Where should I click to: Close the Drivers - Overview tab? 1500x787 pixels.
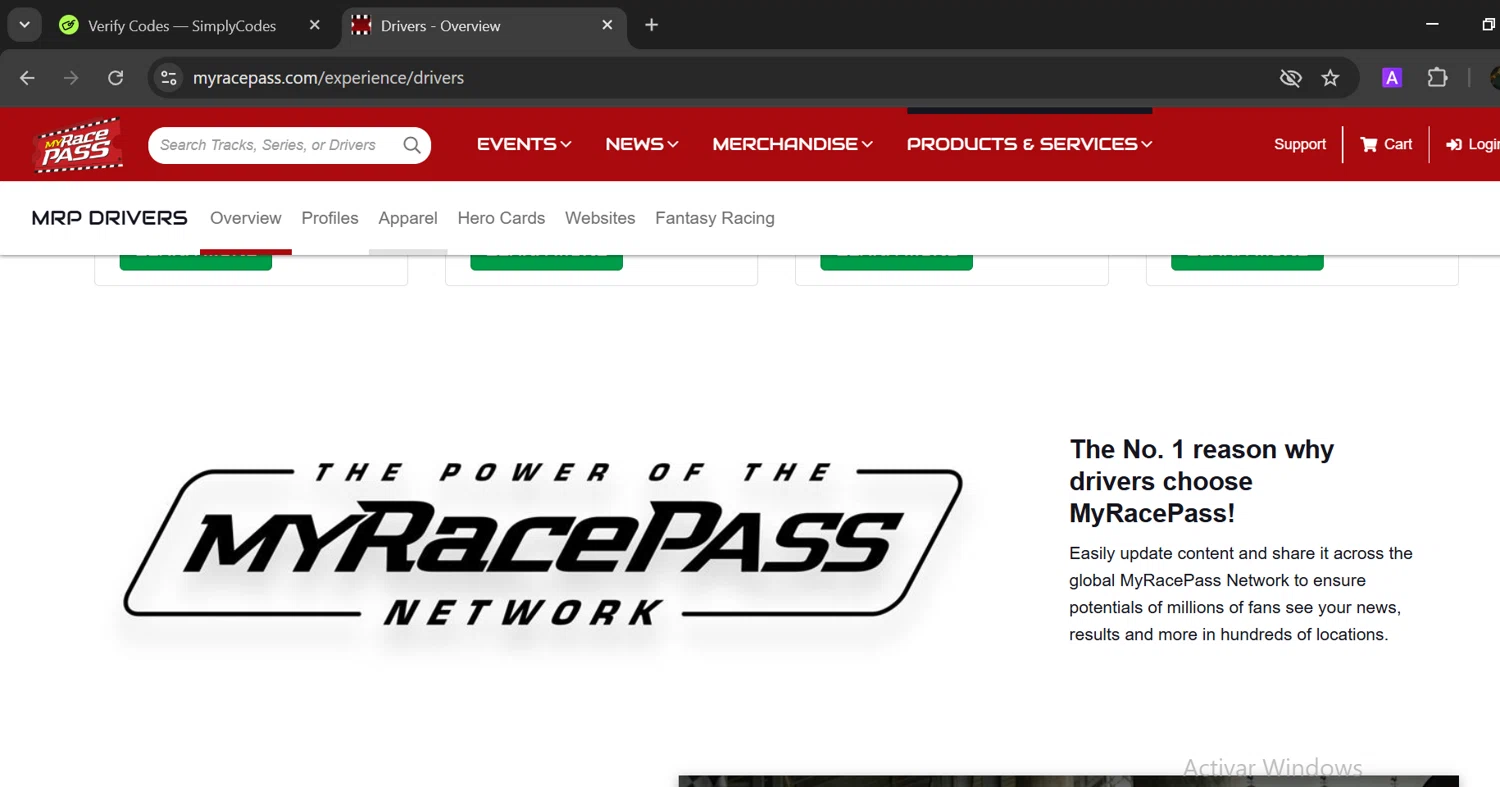607,25
